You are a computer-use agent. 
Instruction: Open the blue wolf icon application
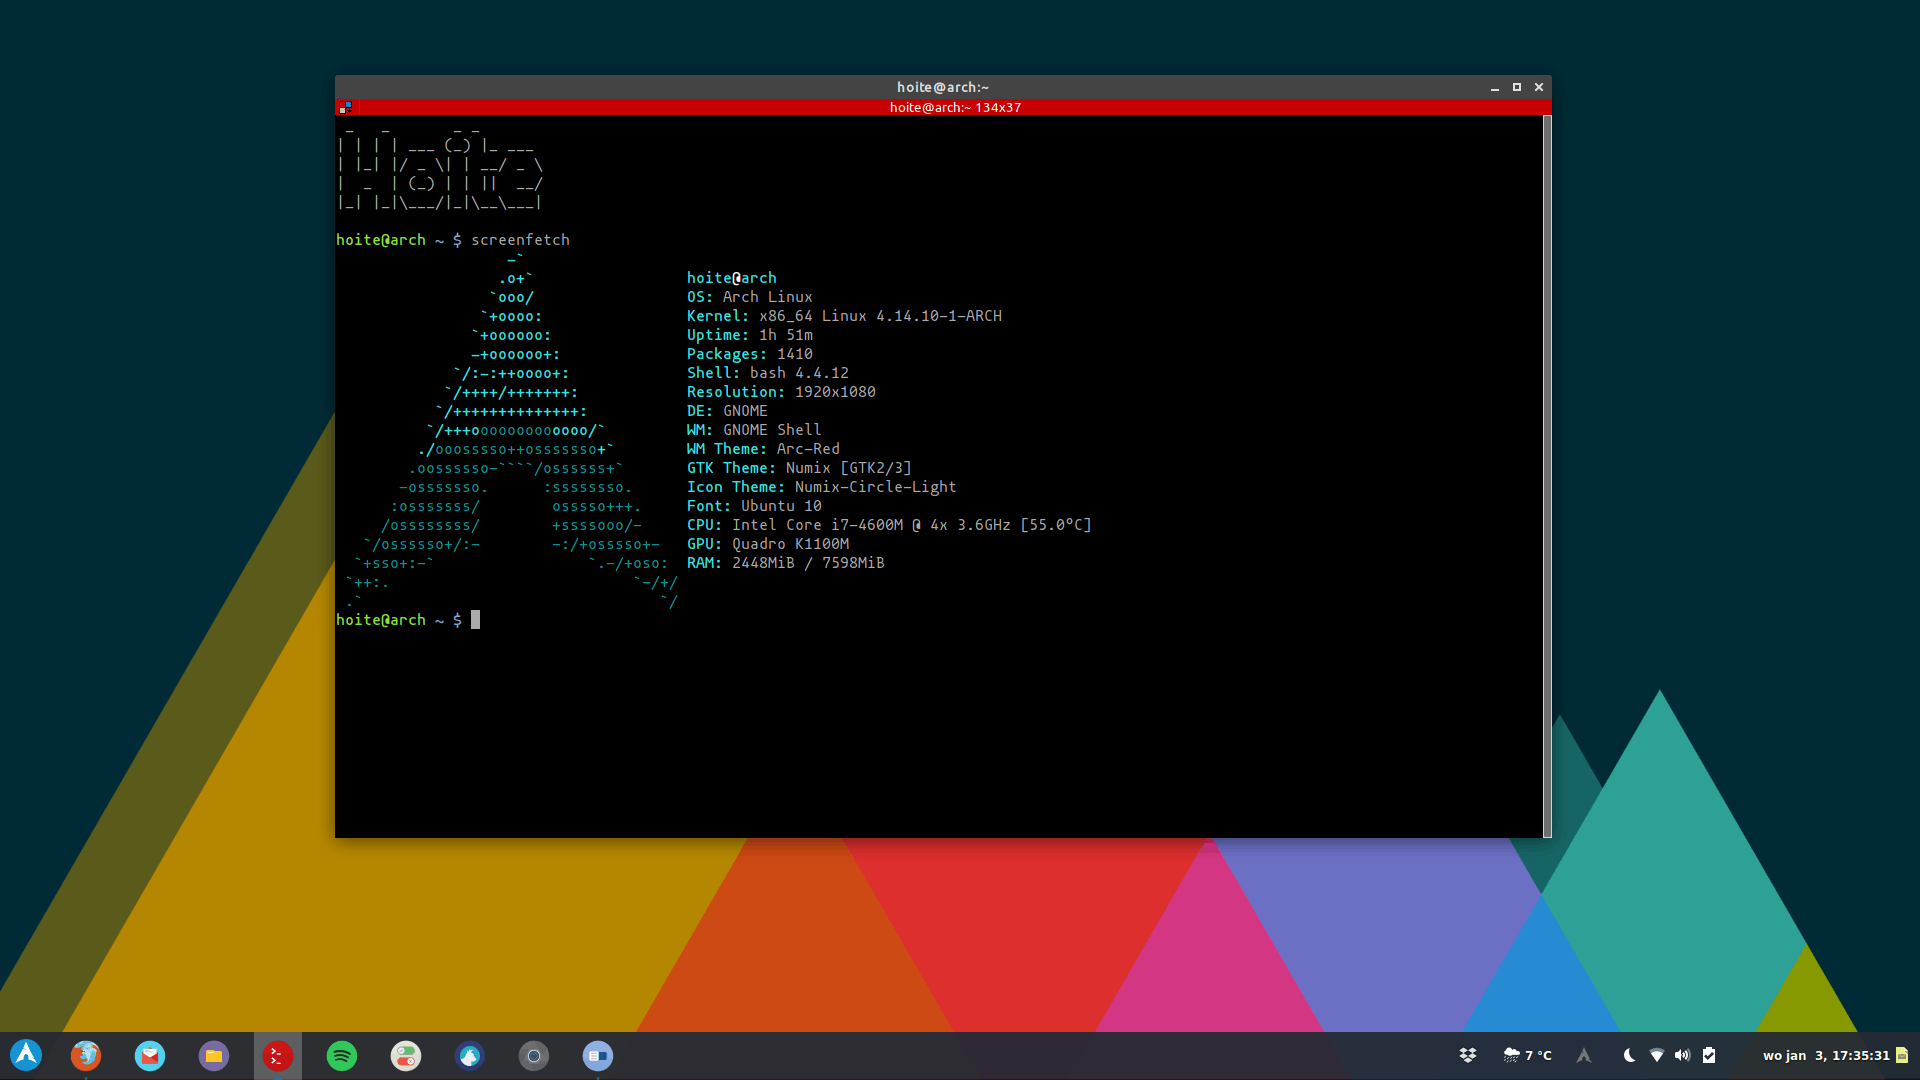(470, 1055)
